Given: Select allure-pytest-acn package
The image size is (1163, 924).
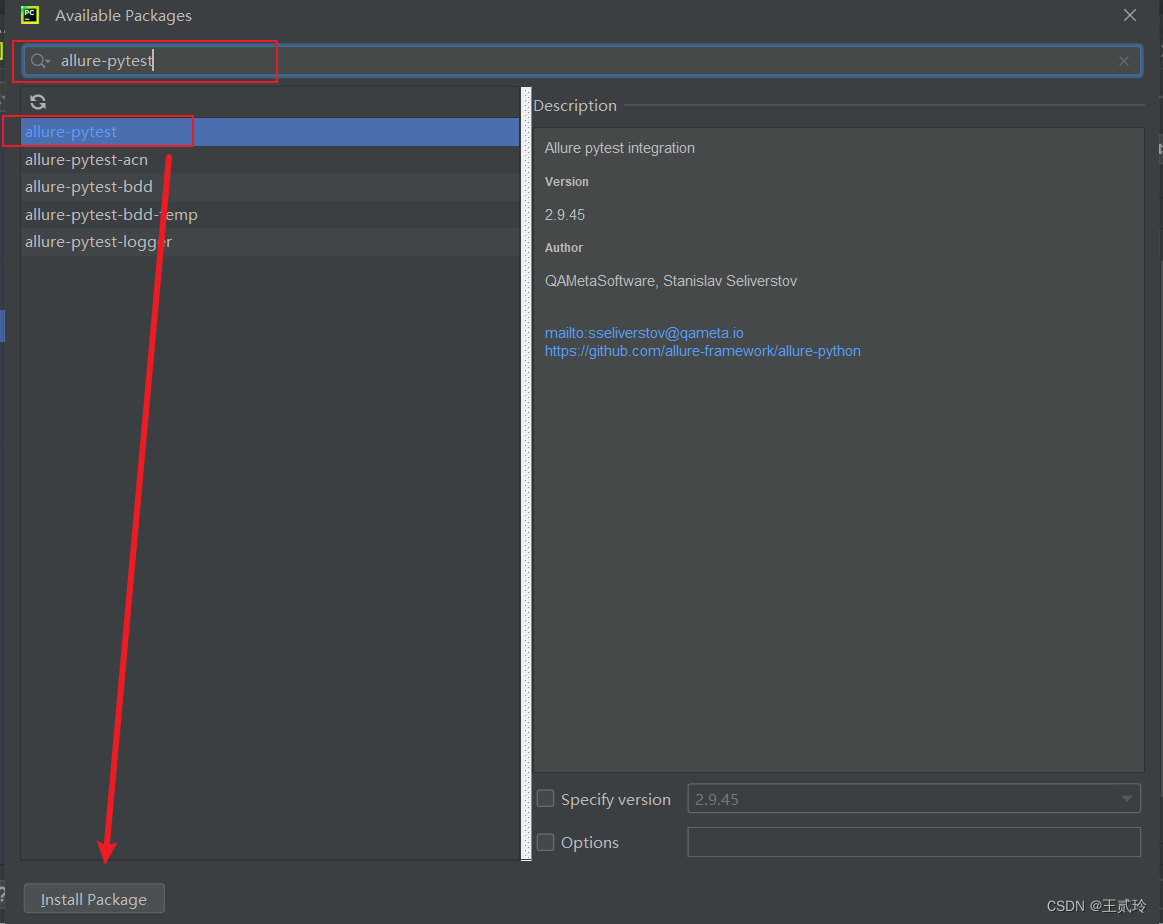Looking at the screenshot, I should [x=270, y=159].
